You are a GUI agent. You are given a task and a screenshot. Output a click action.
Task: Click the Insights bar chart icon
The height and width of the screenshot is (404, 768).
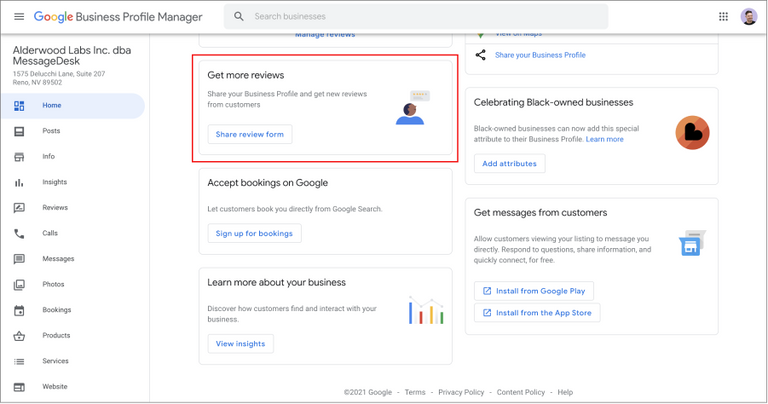coord(19,183)
